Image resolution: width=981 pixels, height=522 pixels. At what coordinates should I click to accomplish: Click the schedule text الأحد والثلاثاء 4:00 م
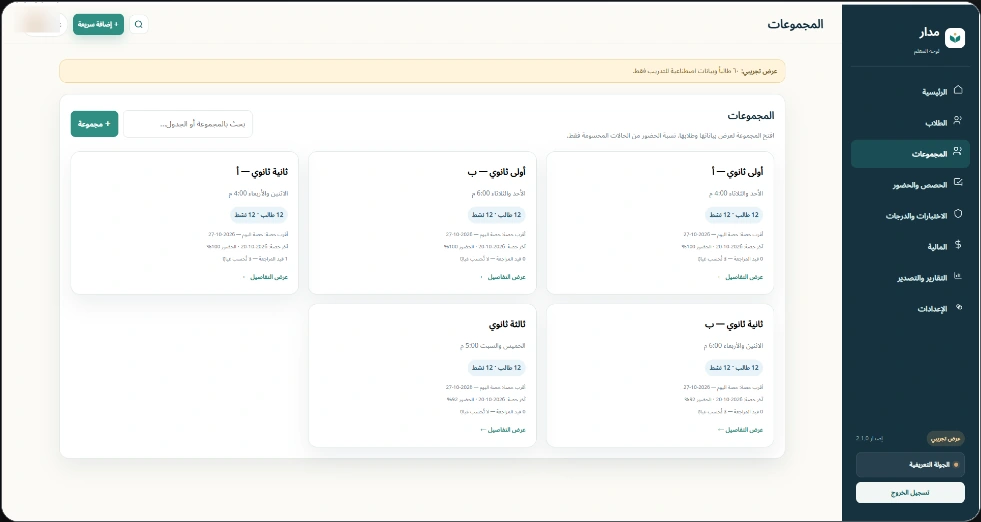coord(736,193)
